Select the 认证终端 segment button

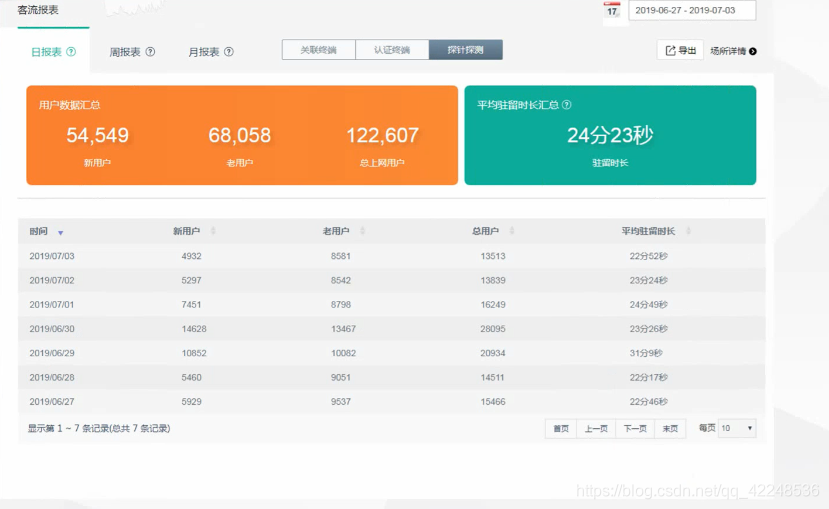[392, 50]
